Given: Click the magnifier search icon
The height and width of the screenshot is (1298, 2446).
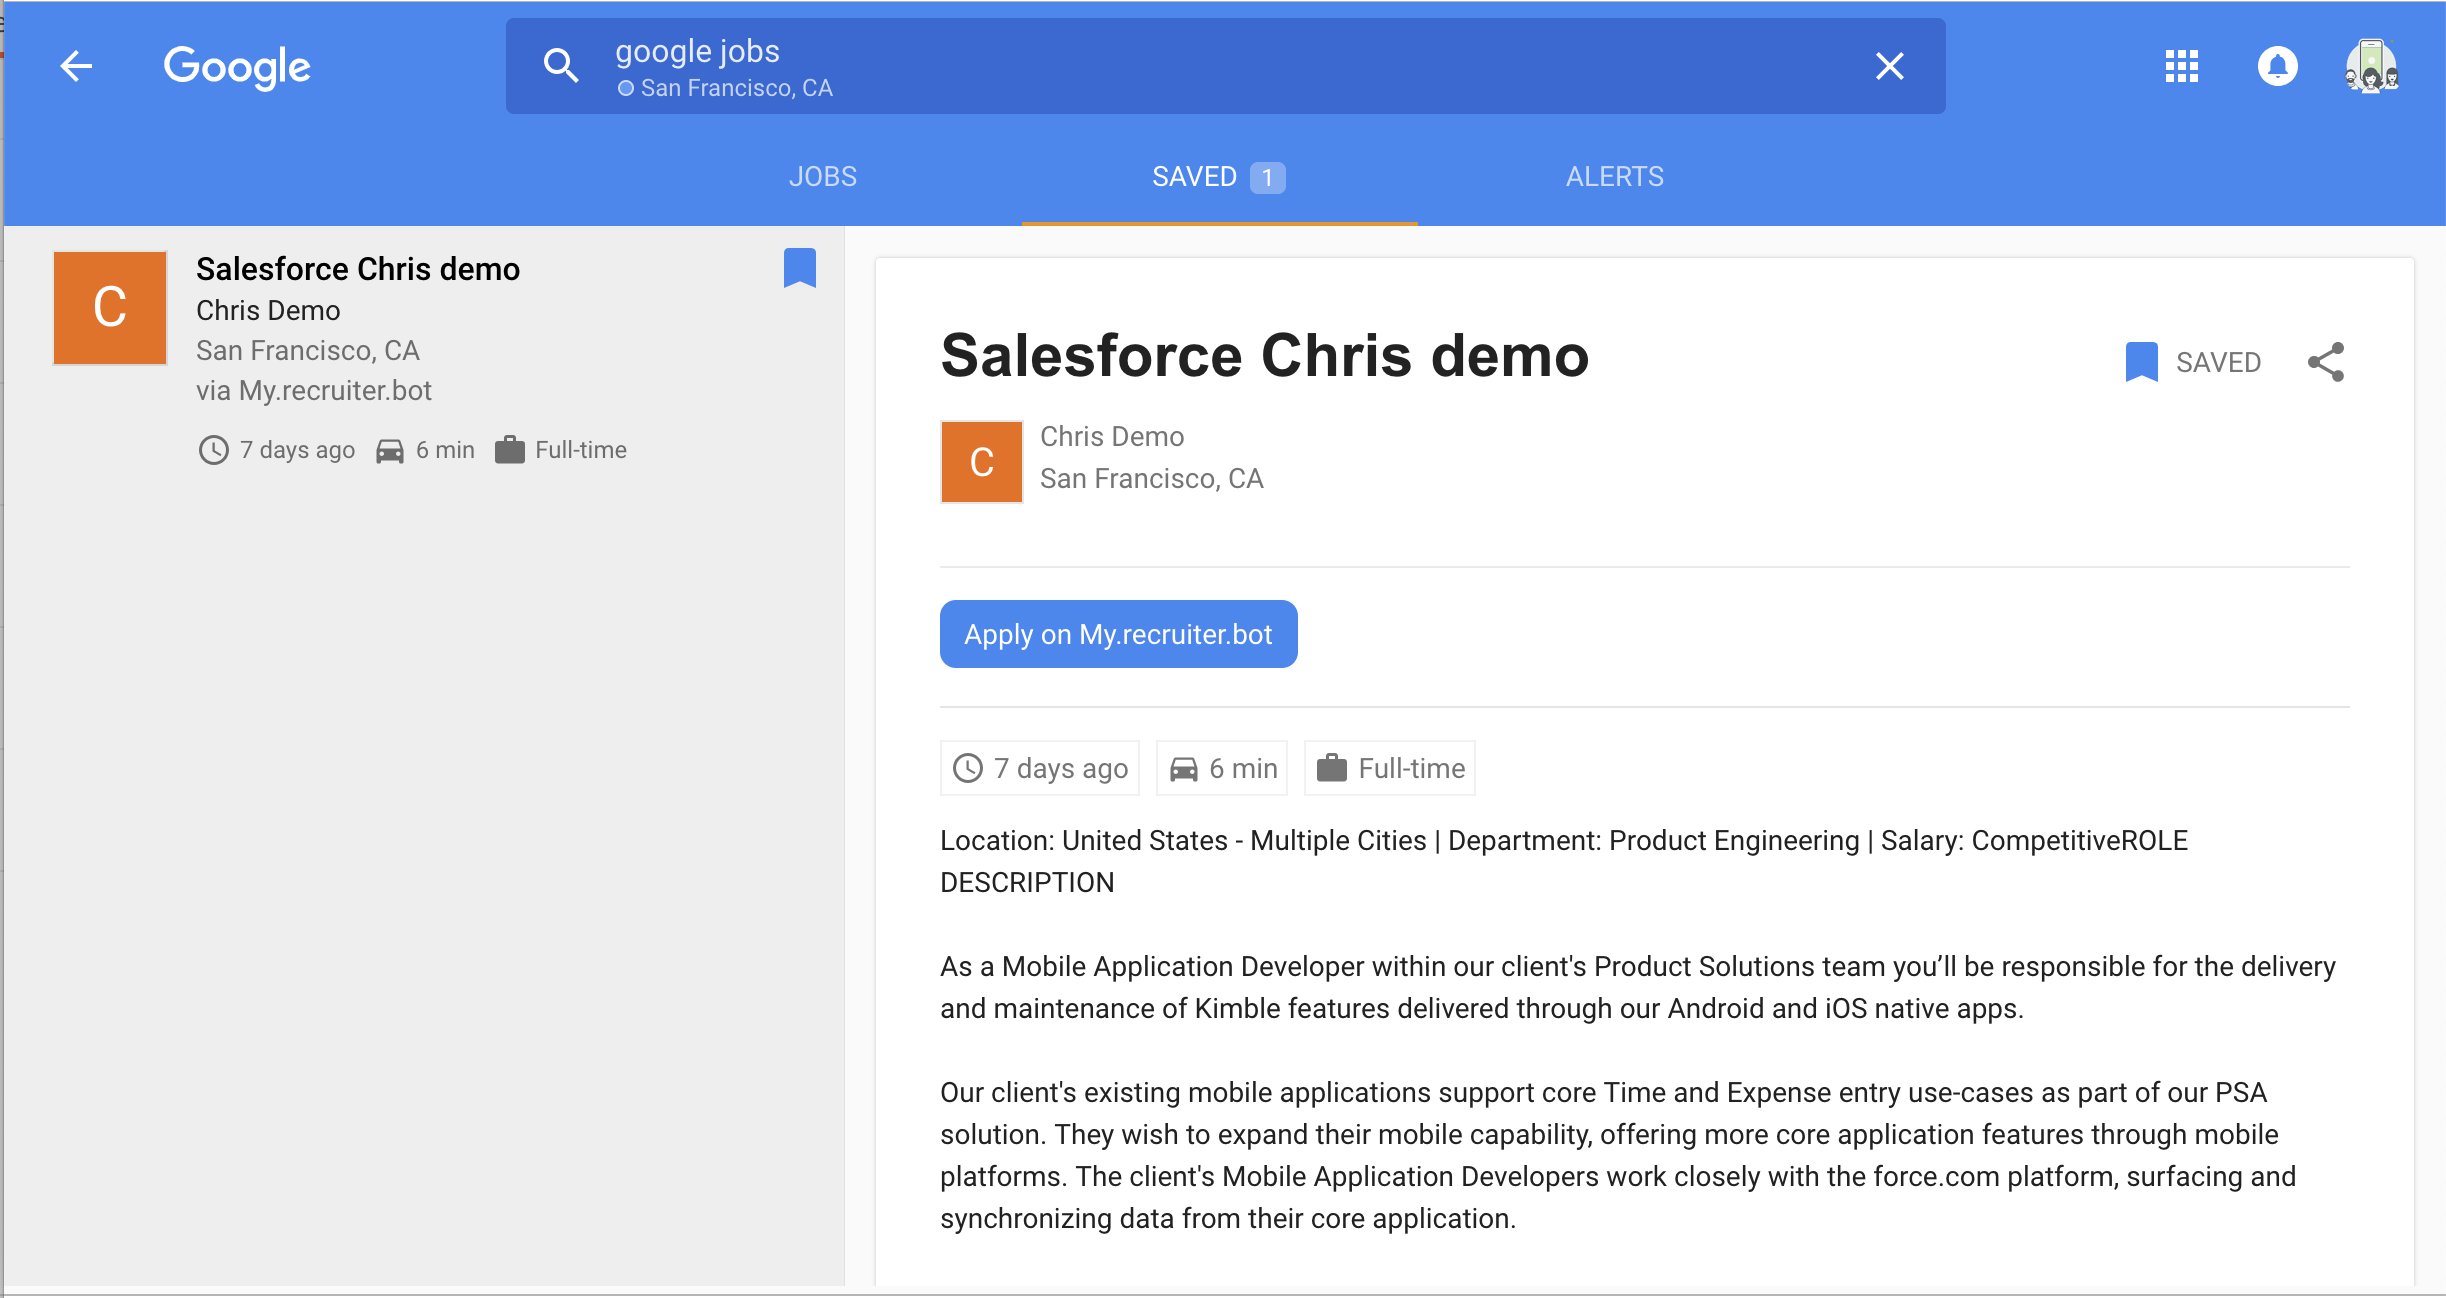Looking at the screenshot, I should click(561, 66).
